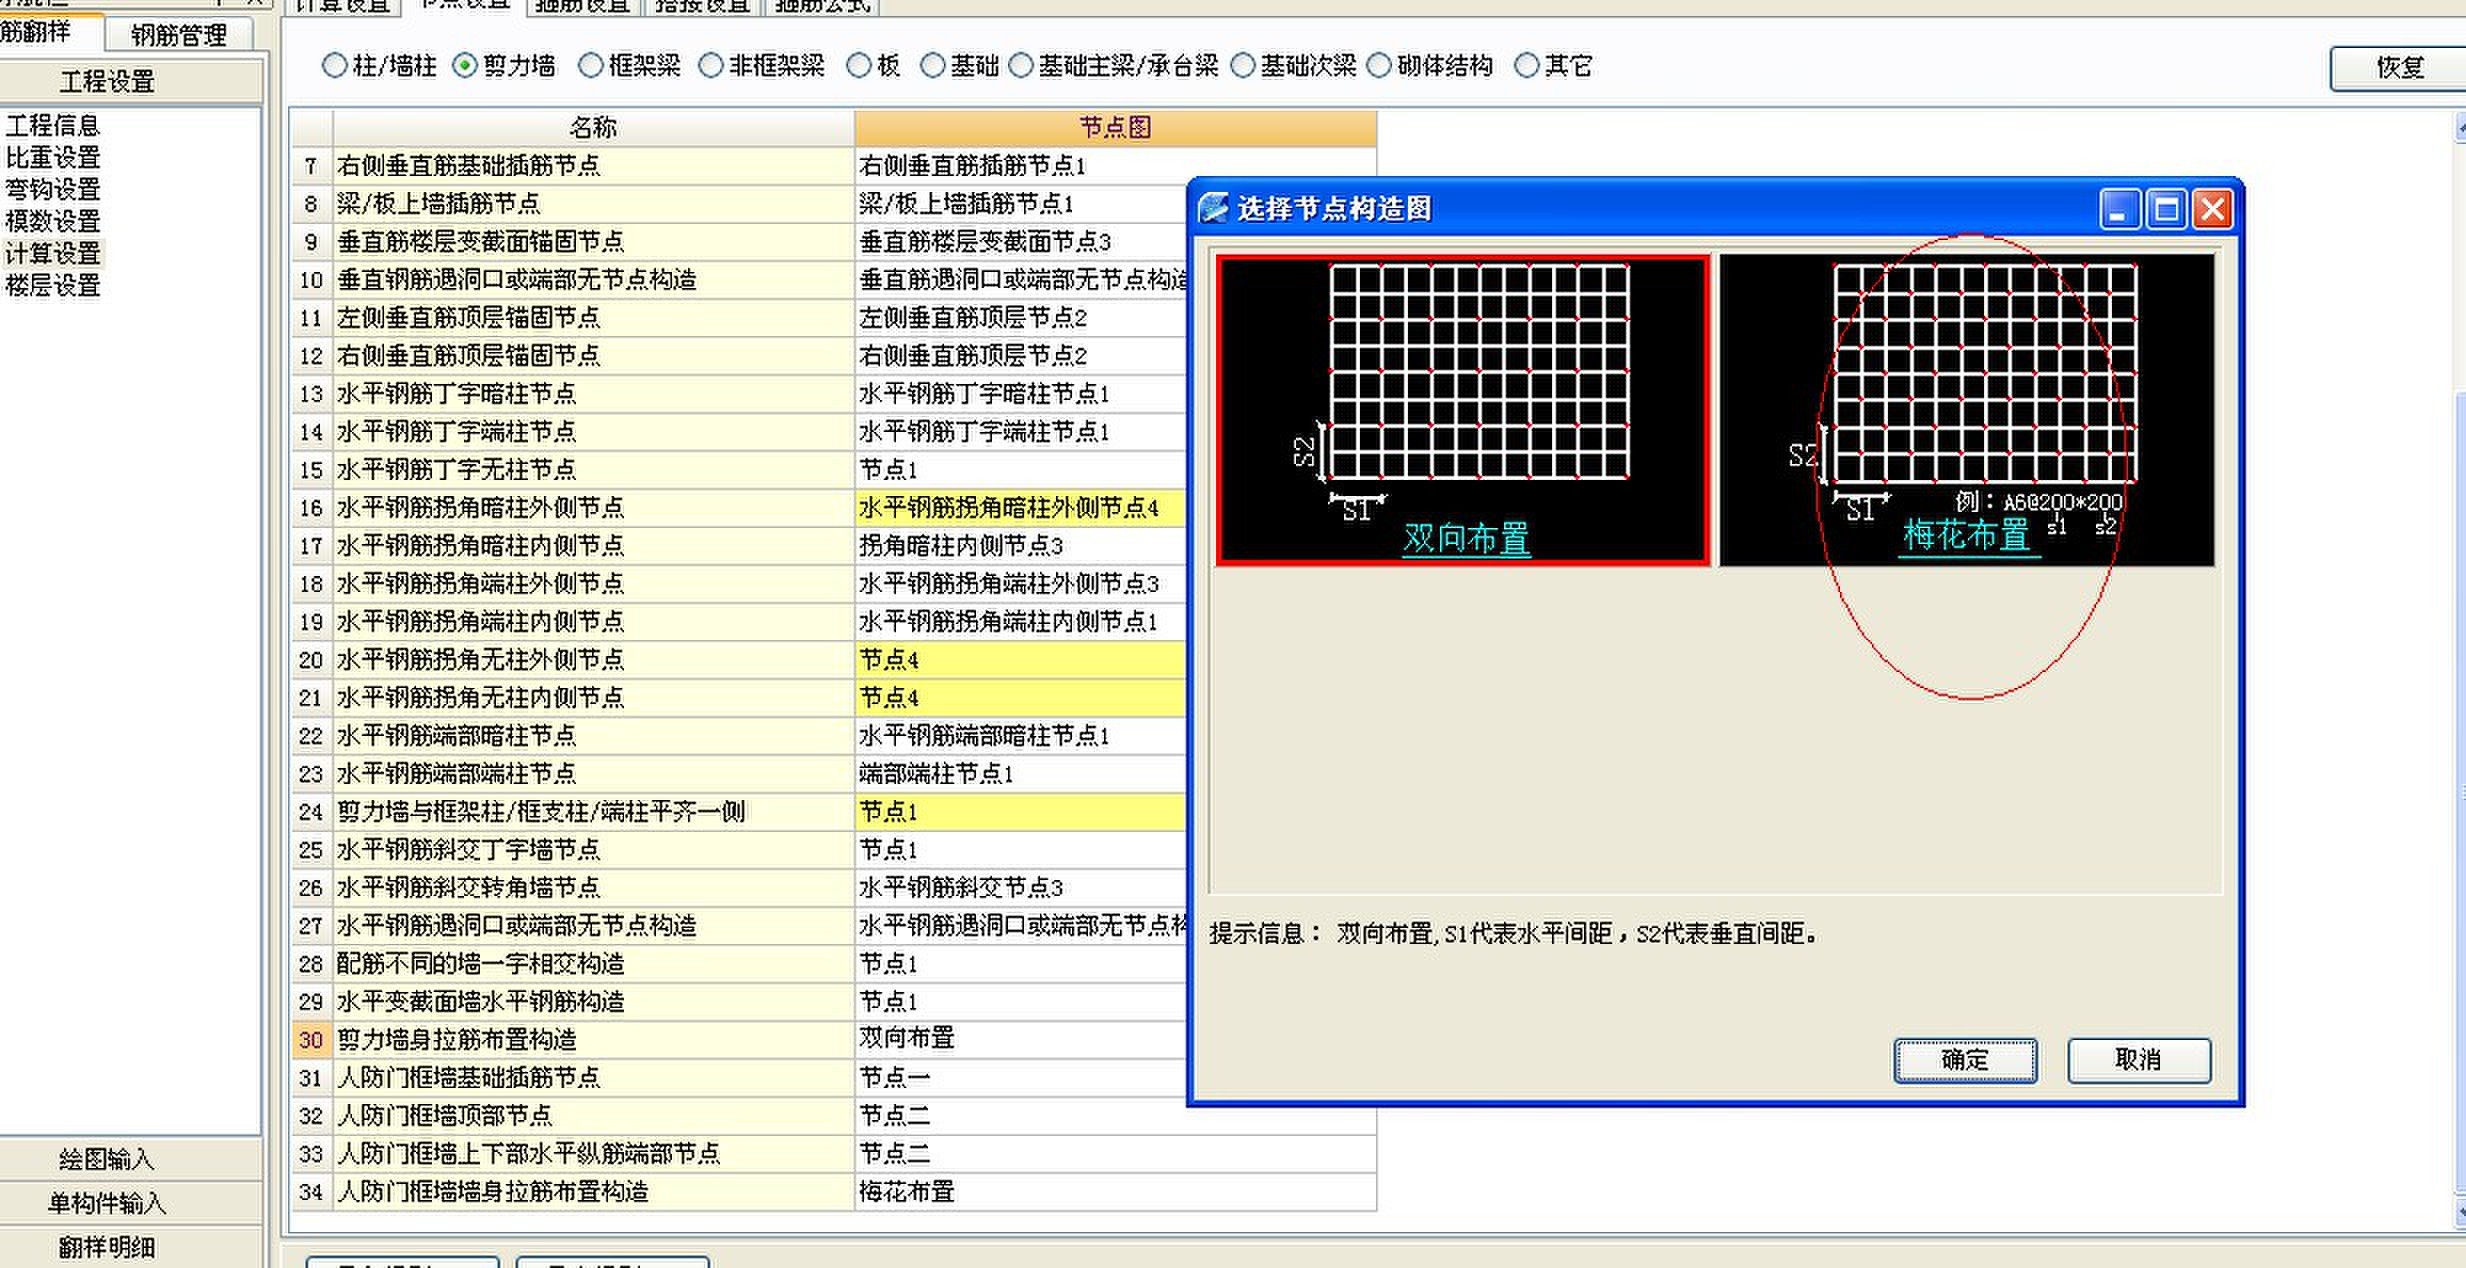2466x1268 pixels.
Task: Select the 砌体结构 radio button
Action: click(x=1379, y=66)
